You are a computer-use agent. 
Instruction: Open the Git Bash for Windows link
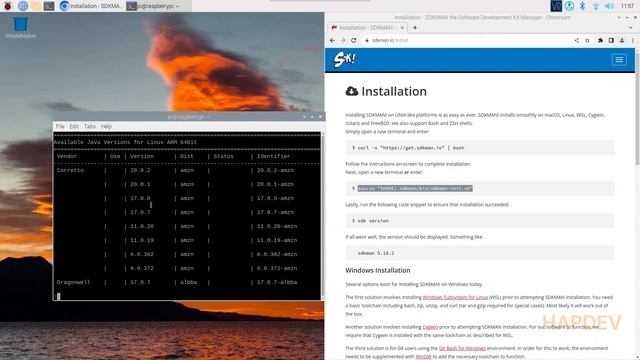(x=462, y=348)
